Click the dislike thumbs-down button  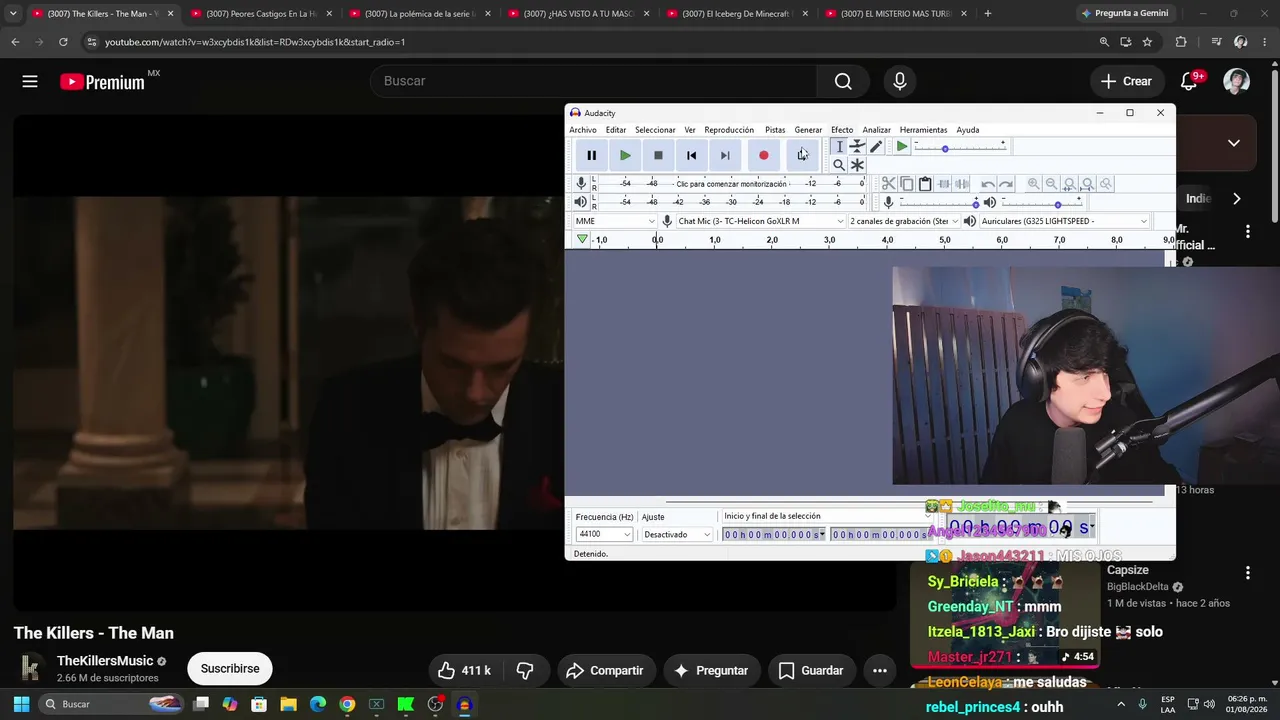pos(525,670)
